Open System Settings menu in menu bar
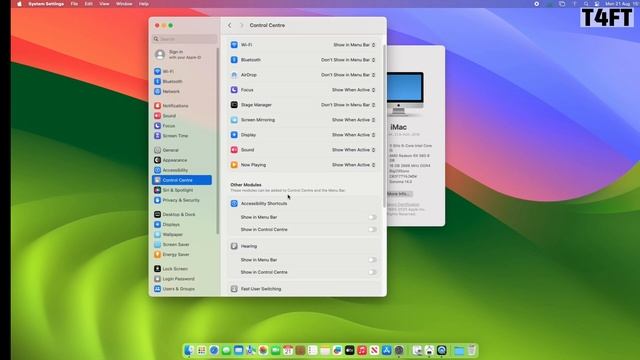Screen dimensions: 640x360 coord(46,4)
